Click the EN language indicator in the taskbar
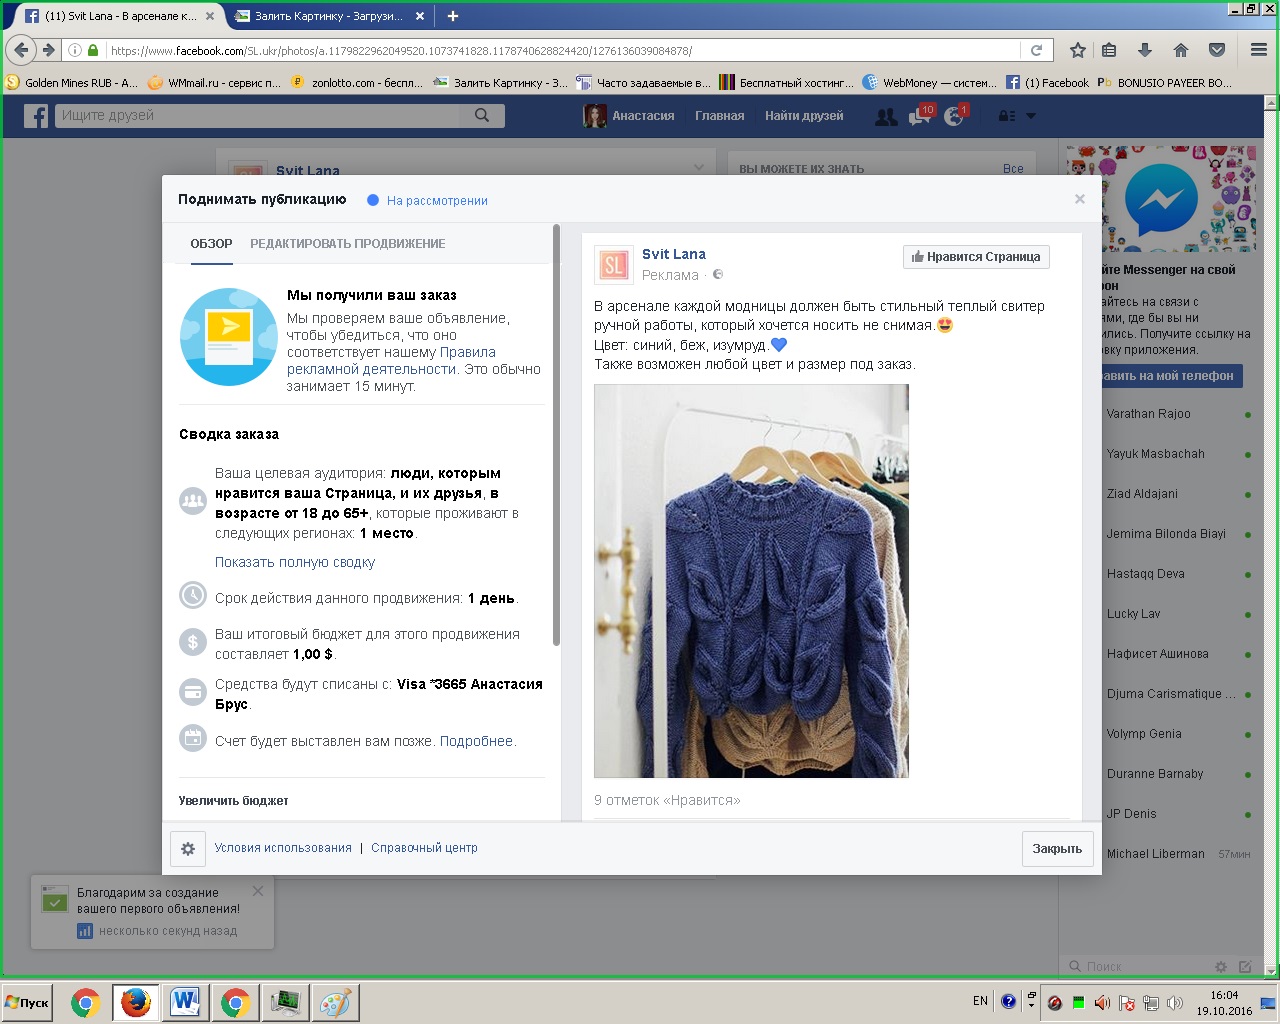Image resolution: width=1280 pixels, height=1024 pixels. click(980, 1001)
